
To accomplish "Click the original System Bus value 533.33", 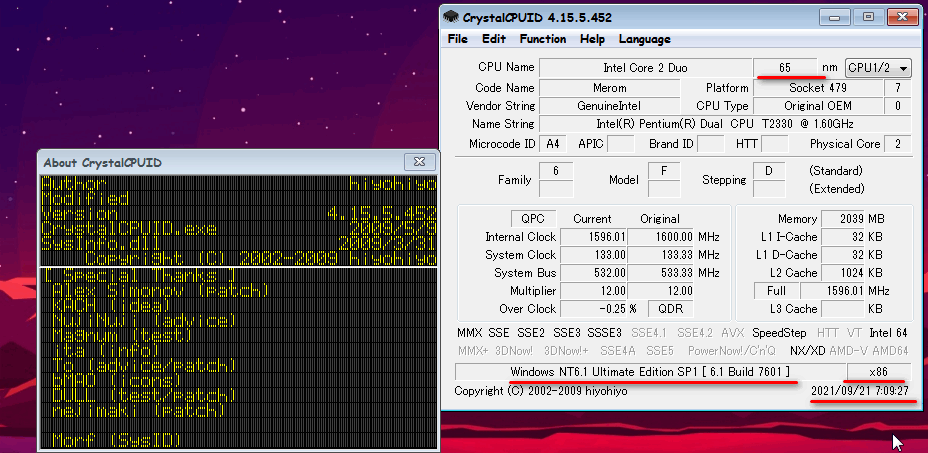I will [661, 273].
